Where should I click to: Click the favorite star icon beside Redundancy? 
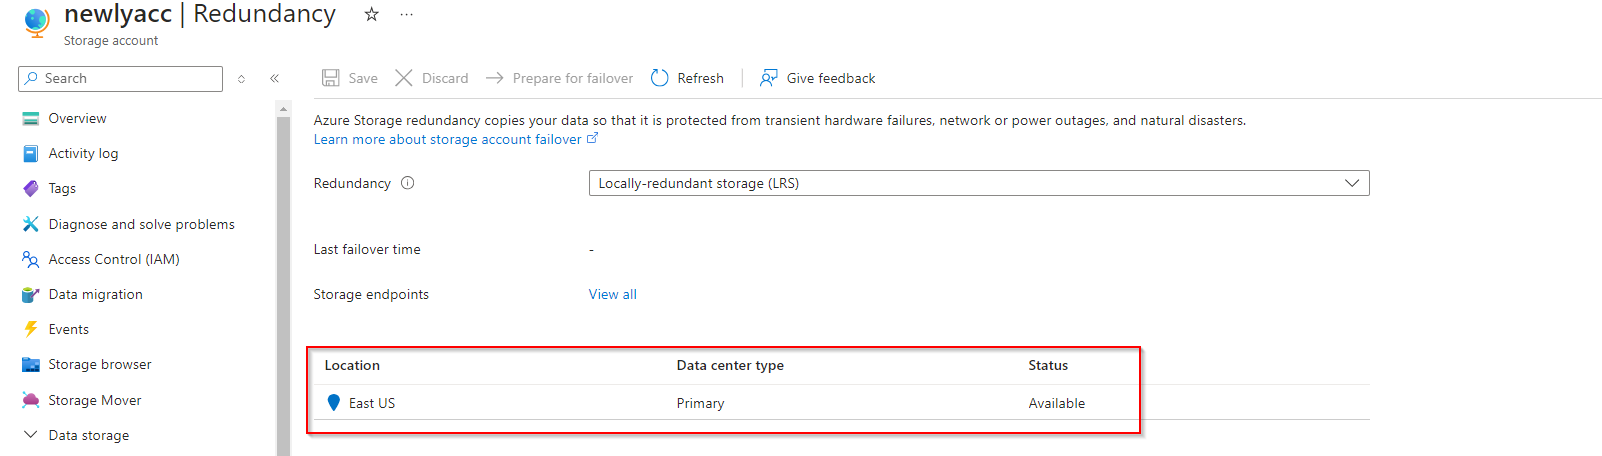tap(371, 14)
